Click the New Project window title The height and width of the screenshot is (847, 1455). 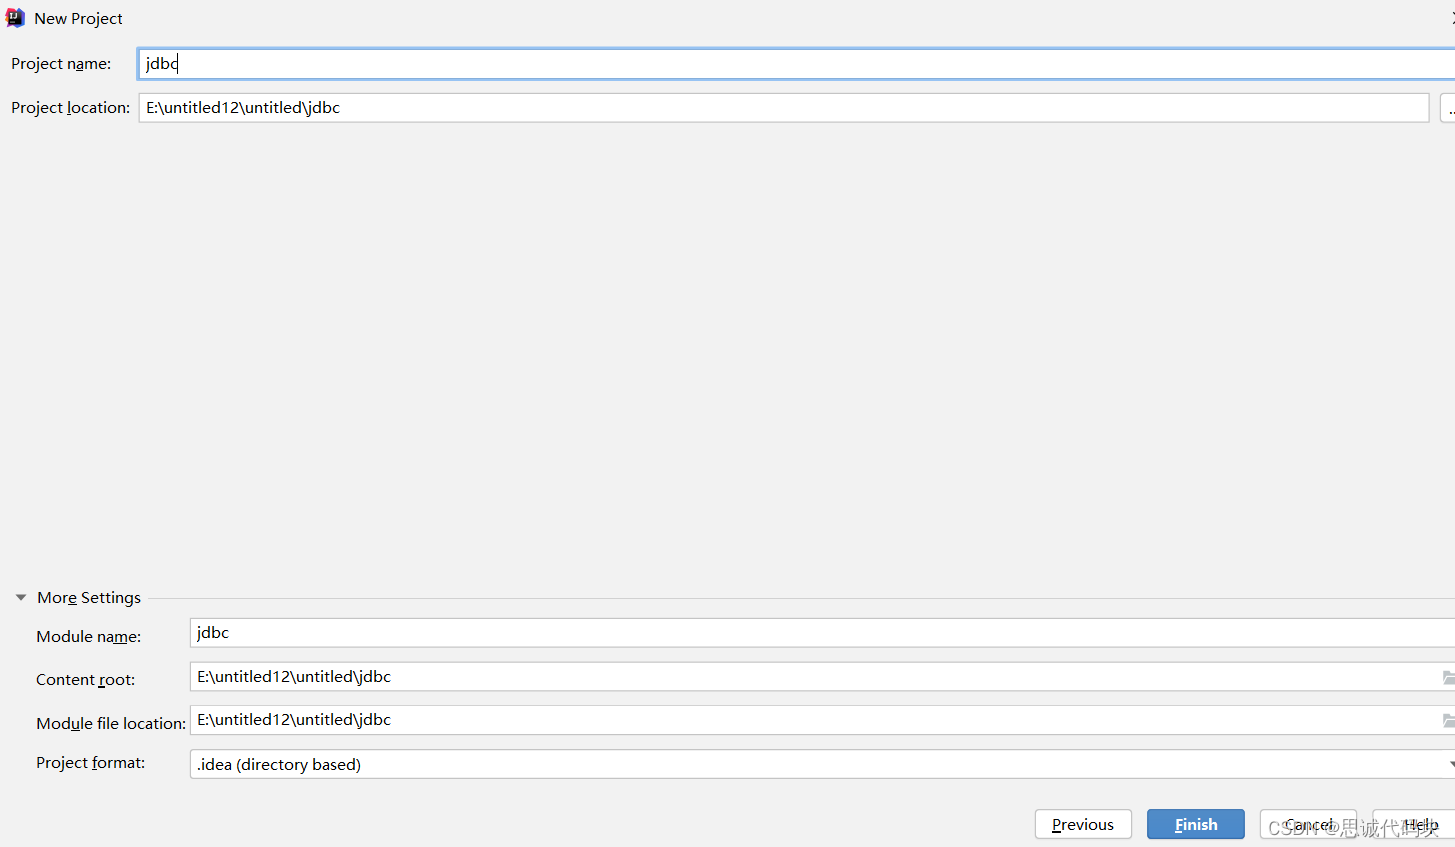[78, 19]
